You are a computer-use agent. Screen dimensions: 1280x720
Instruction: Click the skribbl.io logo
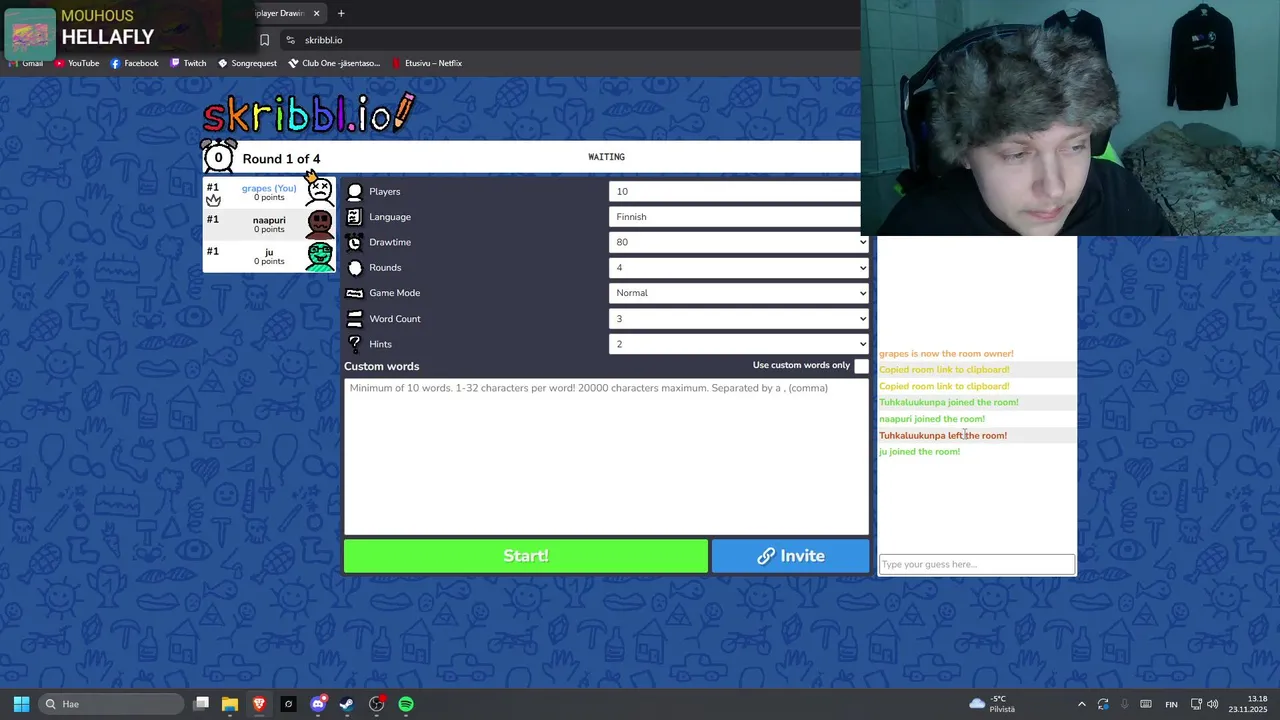click(x=308, y=113)
